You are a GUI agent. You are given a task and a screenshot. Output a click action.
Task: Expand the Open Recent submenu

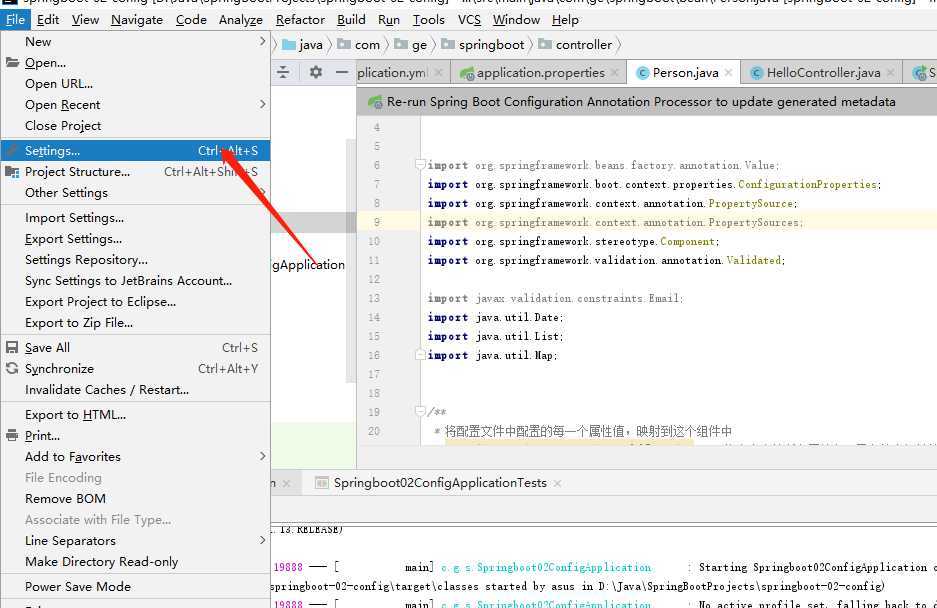136,105
